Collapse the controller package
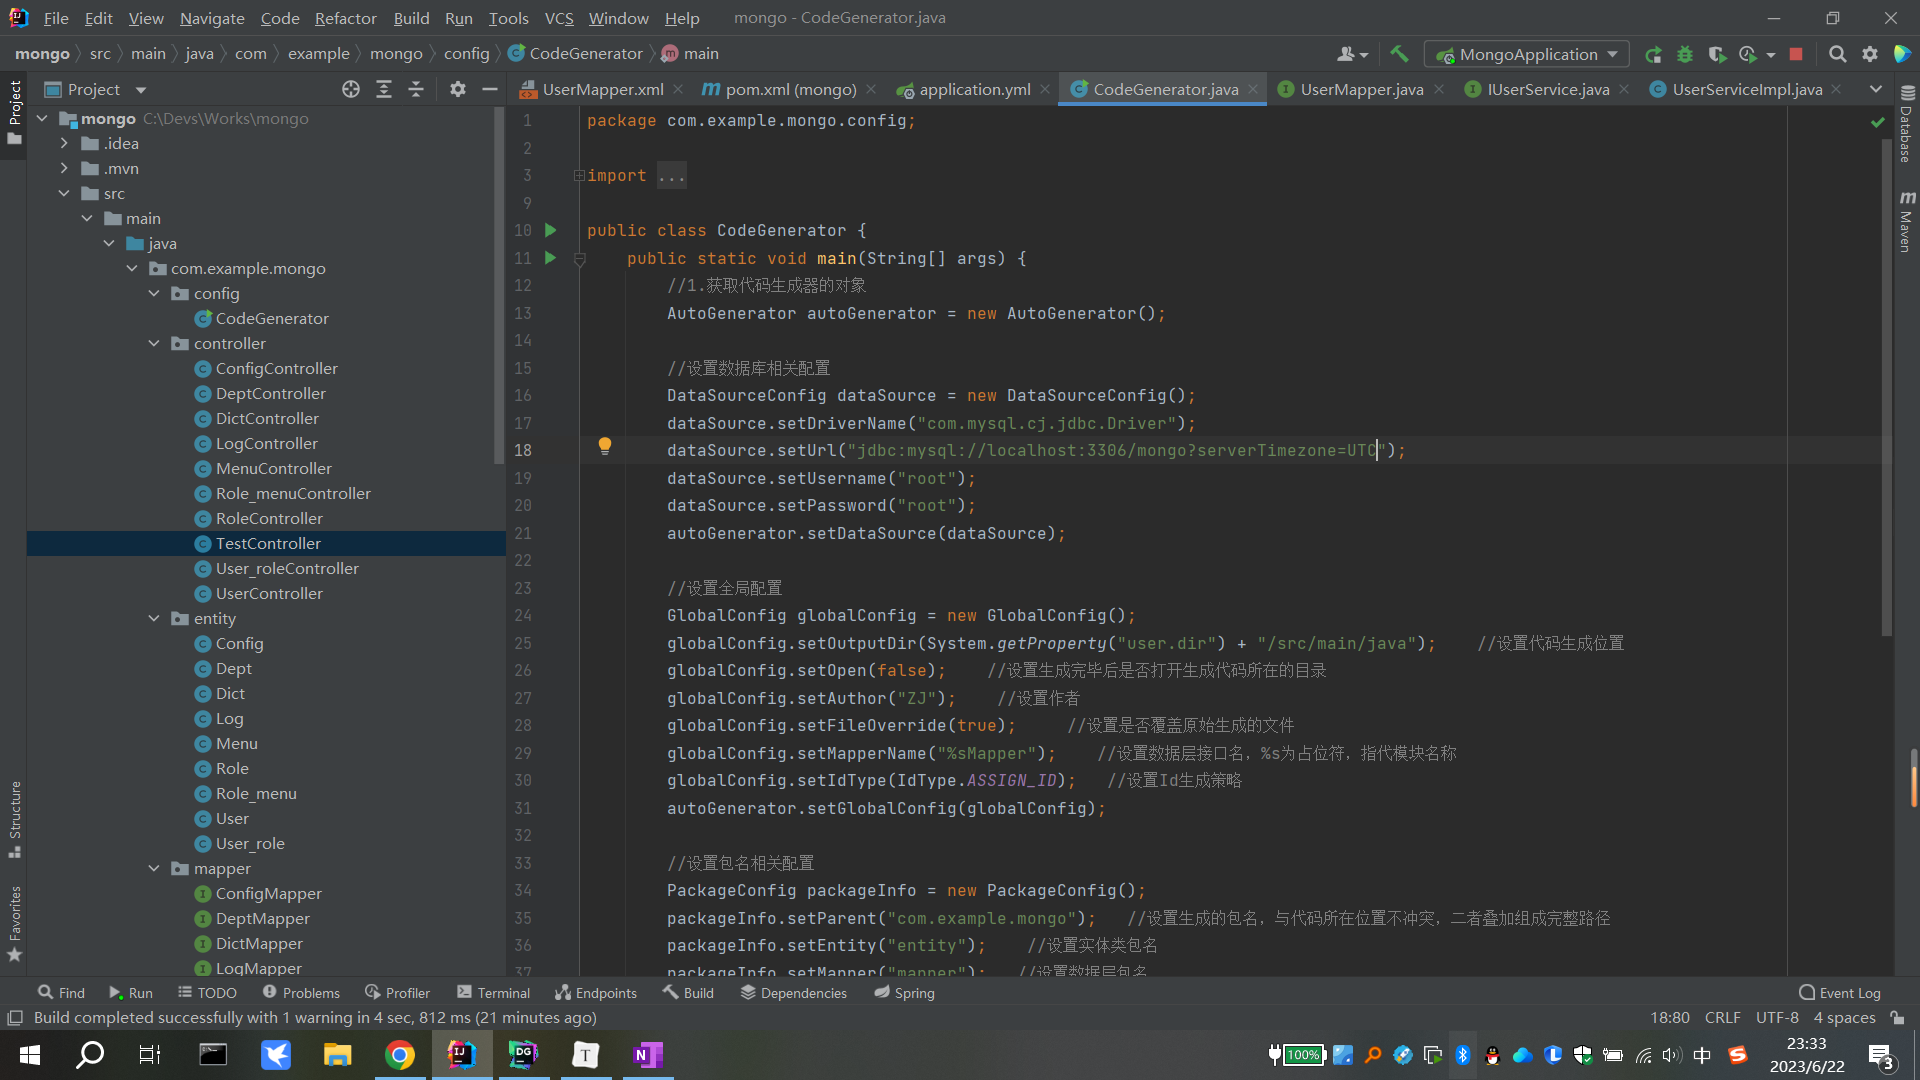The image size is (1920, 1080). [154, 343]
